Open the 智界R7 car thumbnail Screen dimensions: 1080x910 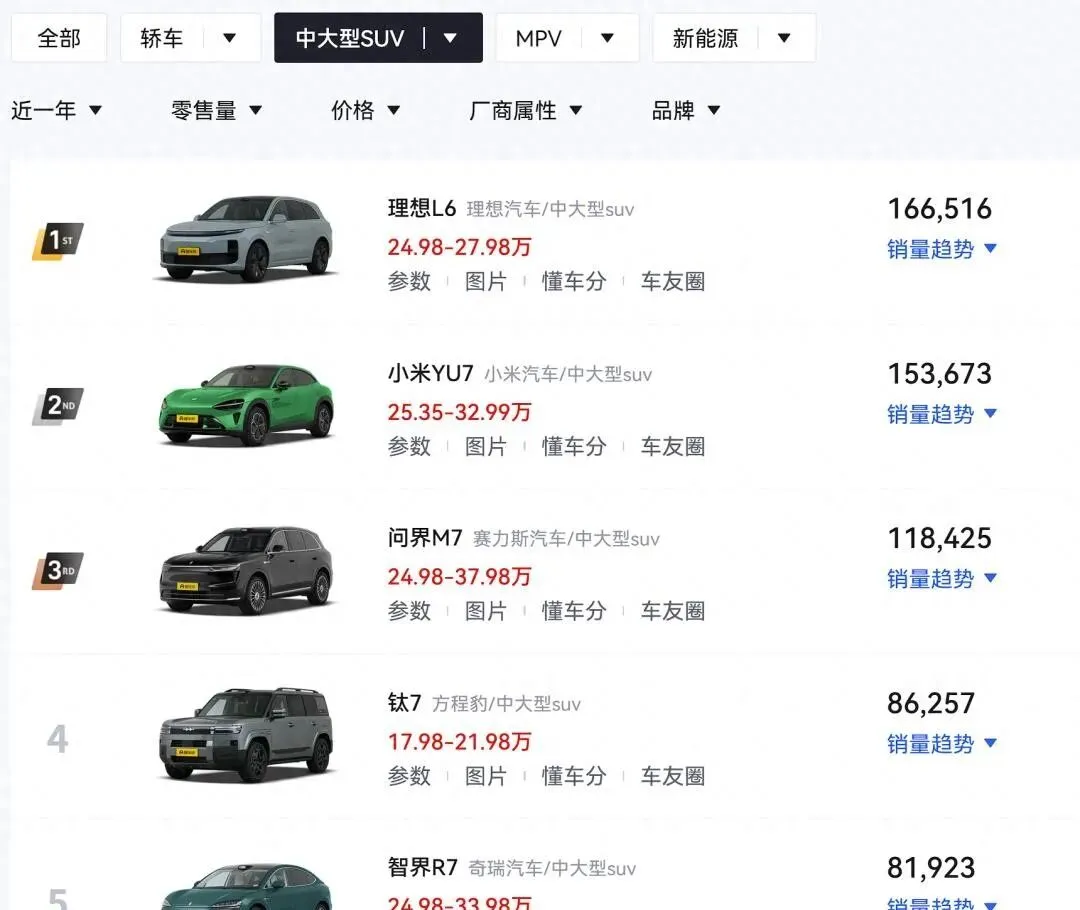pos(246,887)
